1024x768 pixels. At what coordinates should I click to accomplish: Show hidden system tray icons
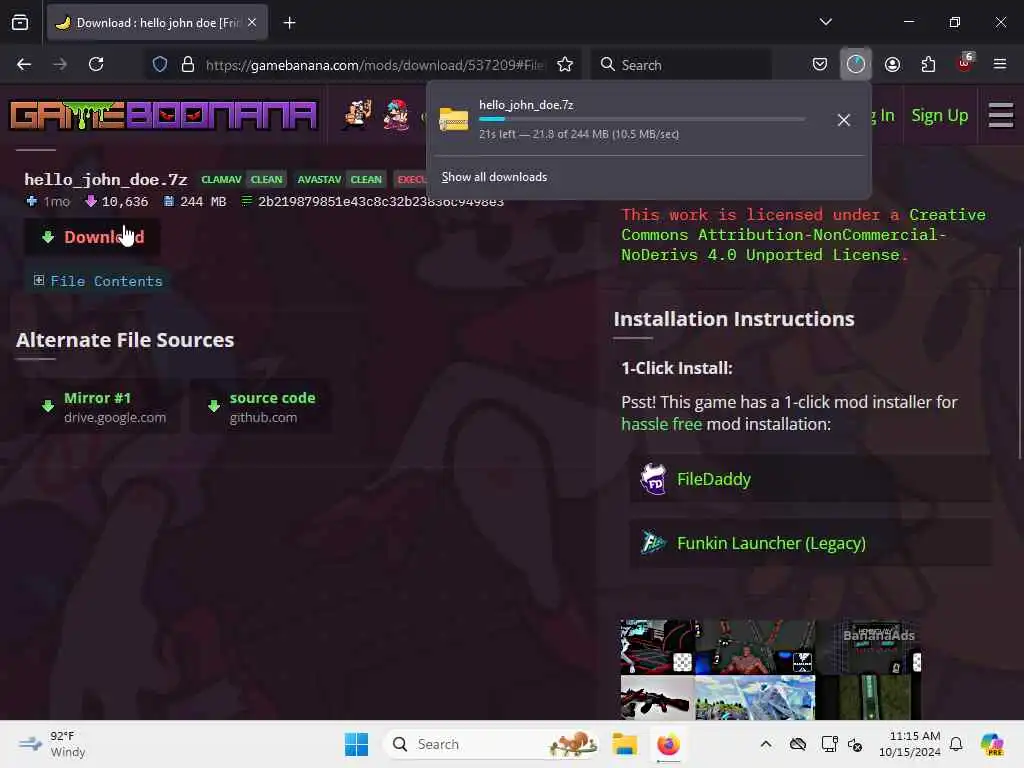766,744
